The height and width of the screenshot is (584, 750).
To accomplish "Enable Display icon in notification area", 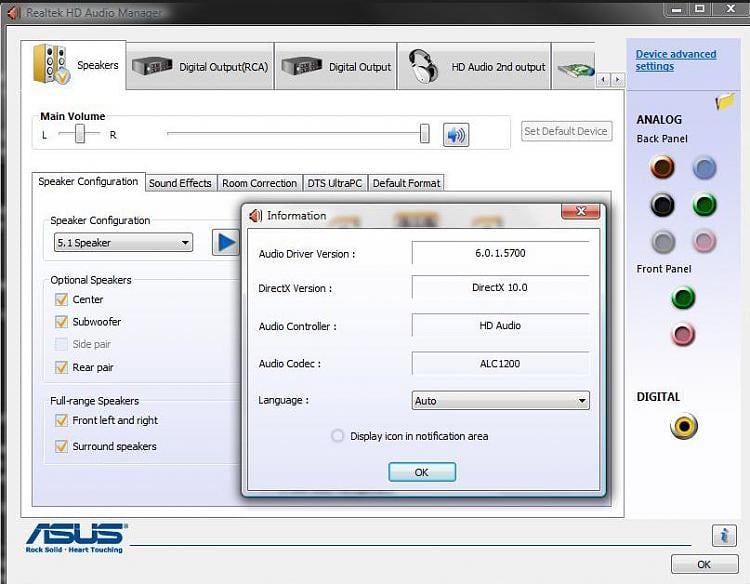I will click(337, 436).
